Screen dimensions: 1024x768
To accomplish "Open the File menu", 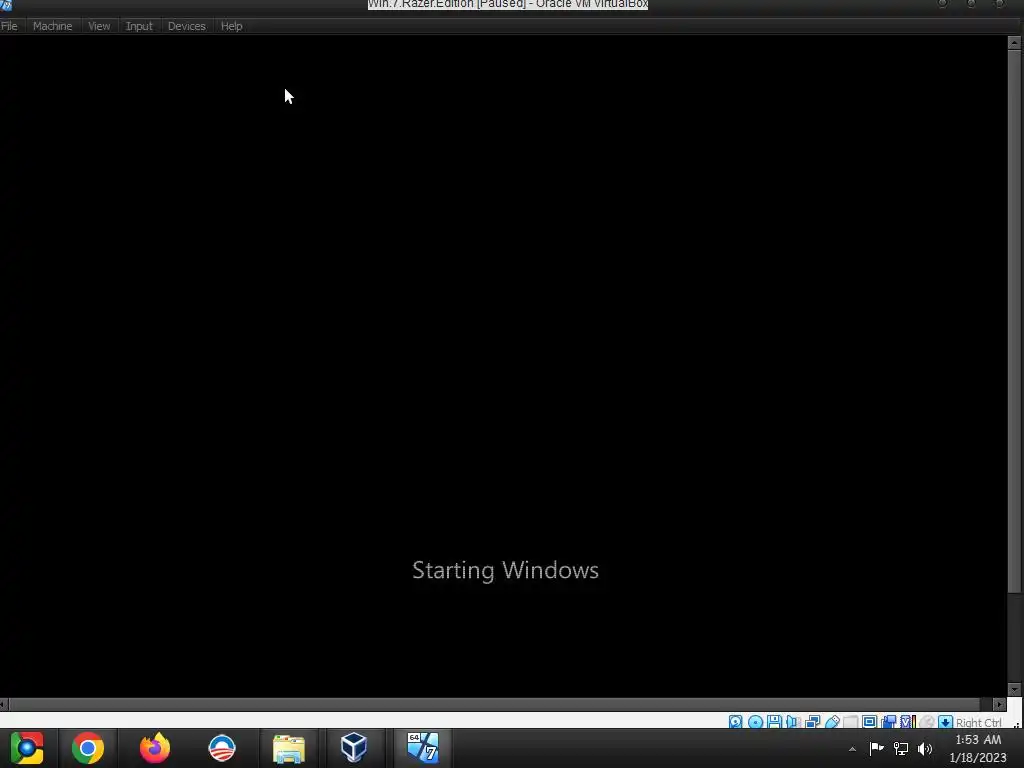I will 9,26.
